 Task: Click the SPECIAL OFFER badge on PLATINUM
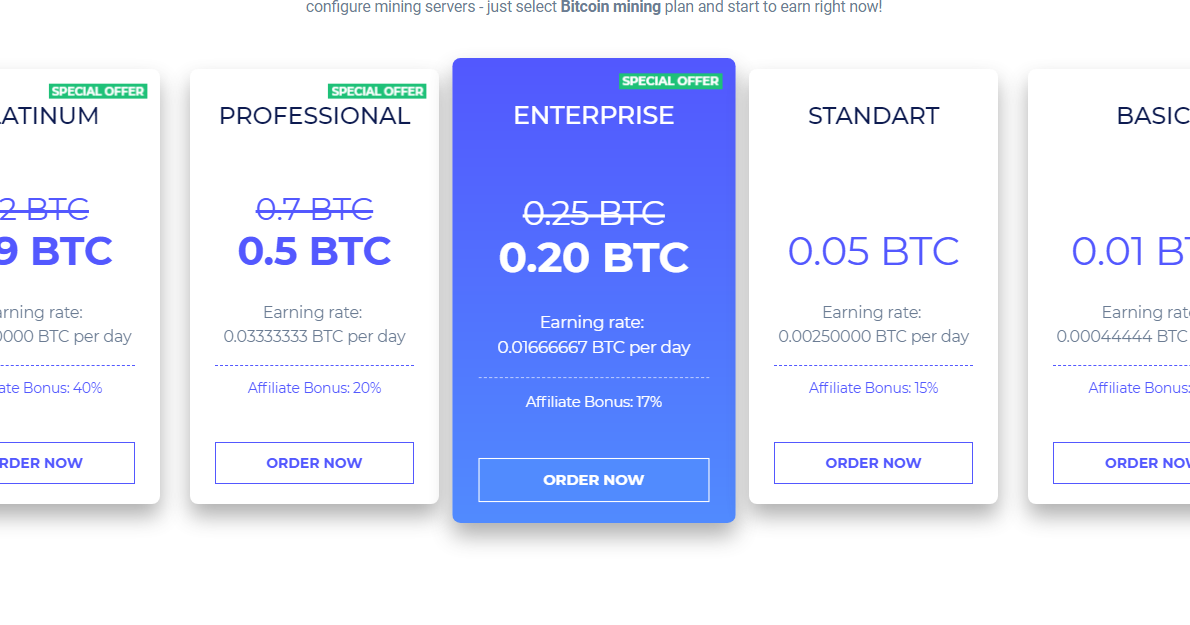(99, 90)
